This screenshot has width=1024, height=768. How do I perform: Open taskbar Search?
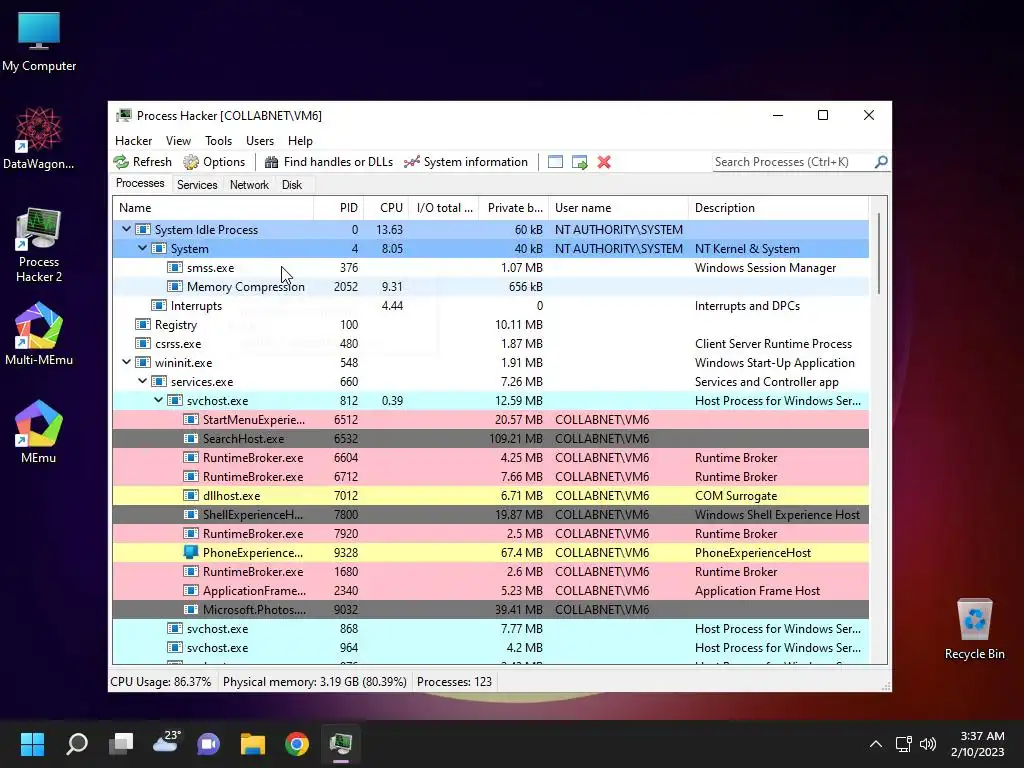coord(77,744)
